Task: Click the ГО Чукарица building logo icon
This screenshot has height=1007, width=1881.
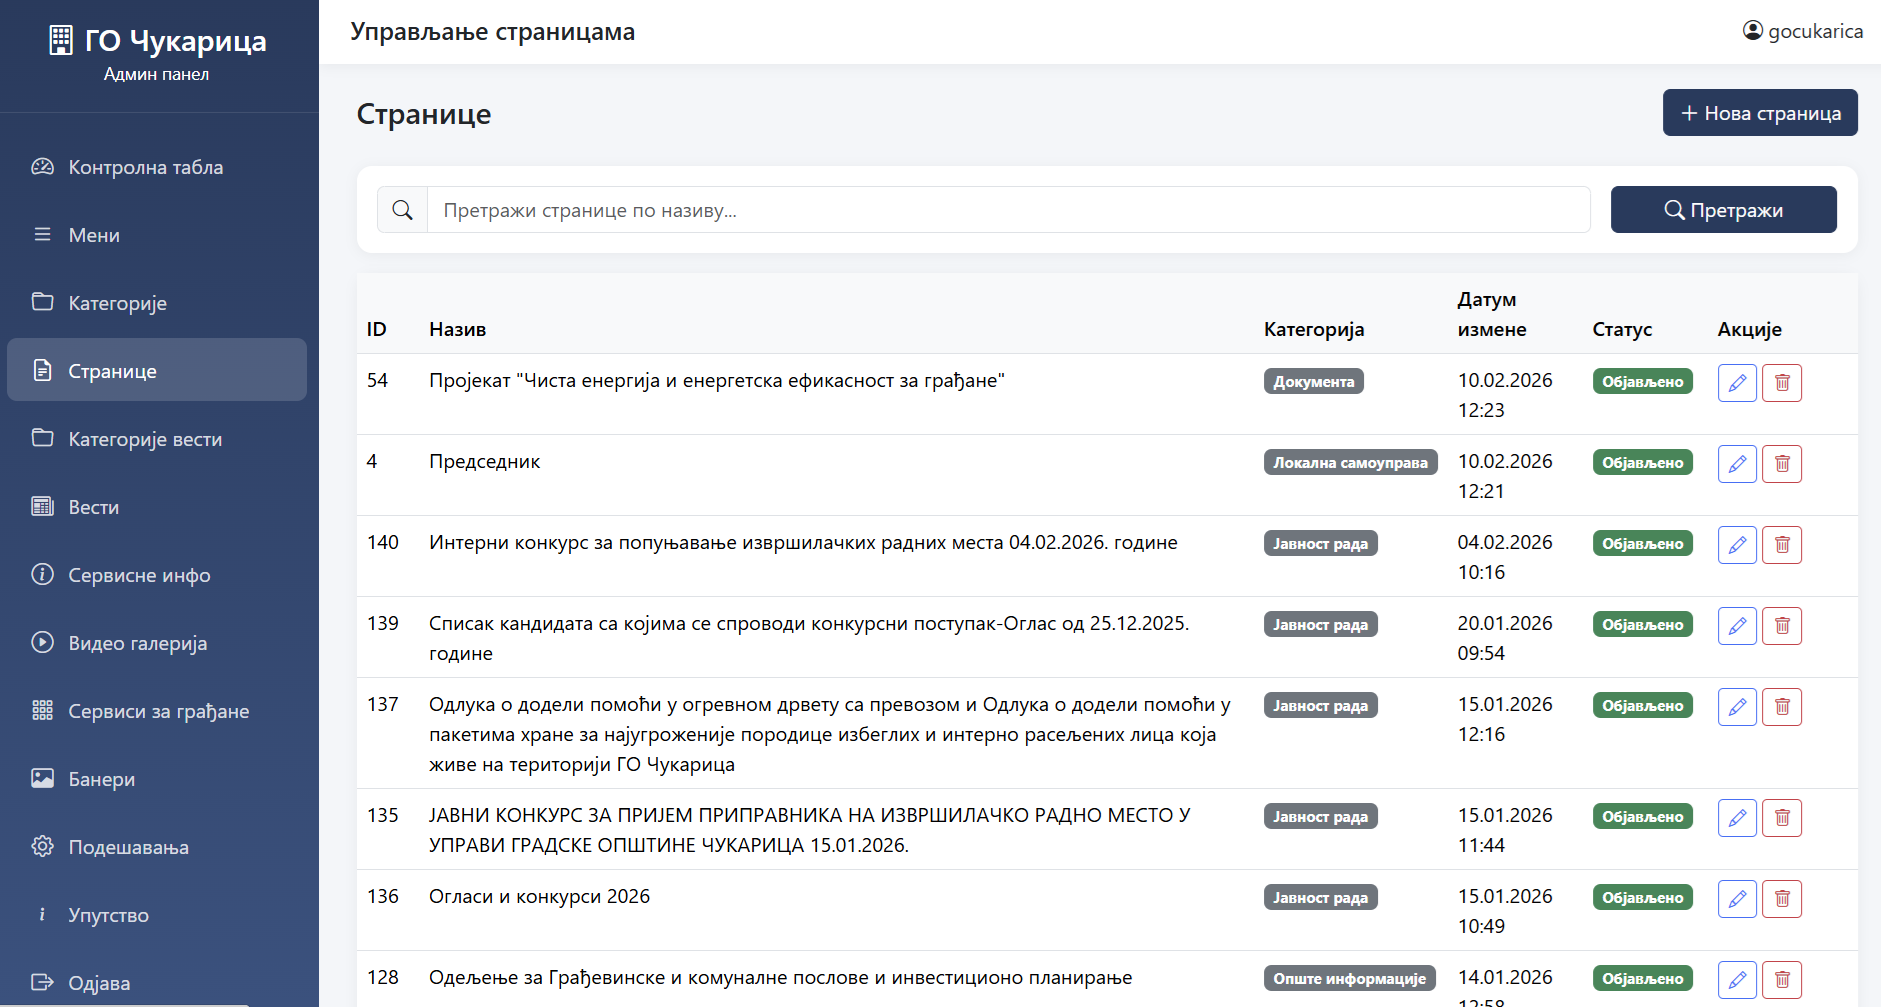Action: (61, 40)
